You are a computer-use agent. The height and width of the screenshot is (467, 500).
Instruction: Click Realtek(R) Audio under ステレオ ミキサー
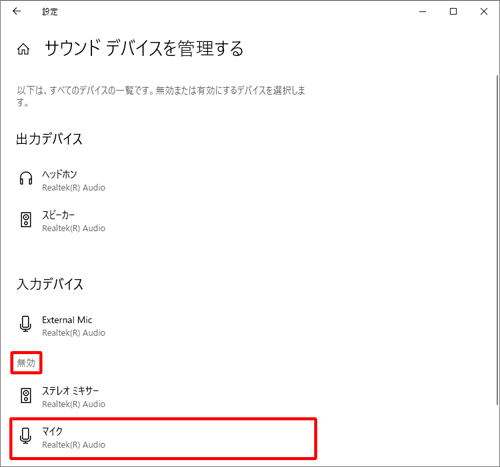click(x=74, y=404)
